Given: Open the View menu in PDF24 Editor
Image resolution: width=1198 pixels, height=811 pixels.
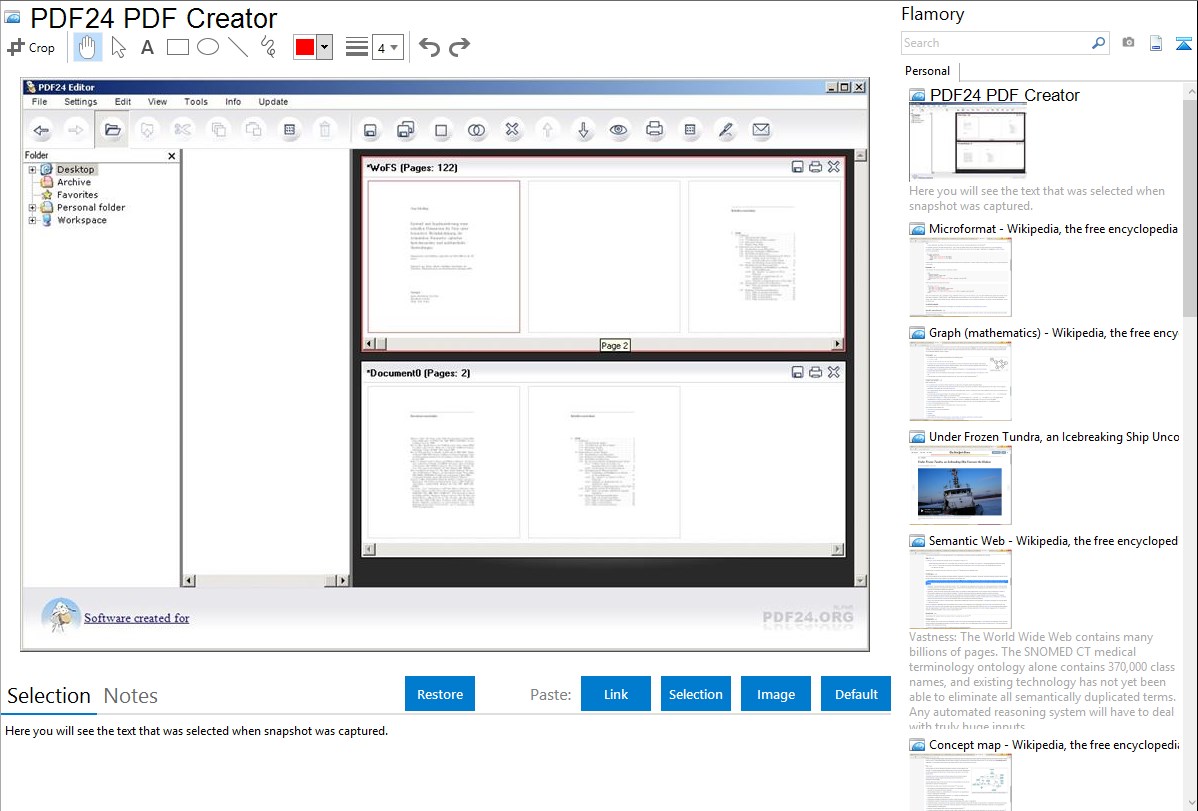Looking at the screenshot, I should pos(157,102).
